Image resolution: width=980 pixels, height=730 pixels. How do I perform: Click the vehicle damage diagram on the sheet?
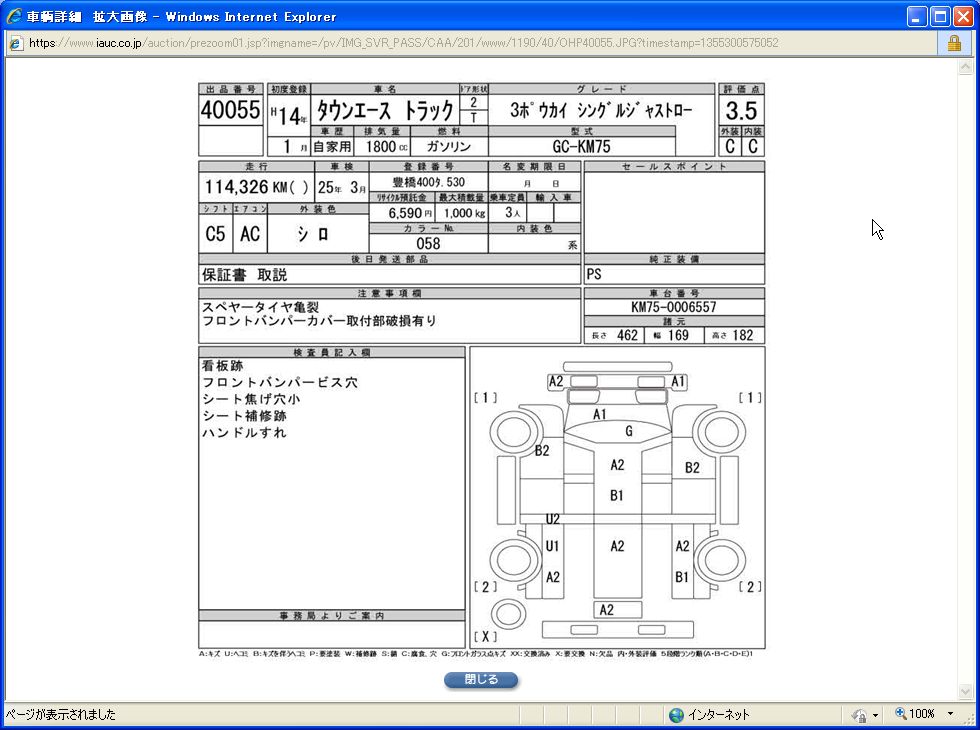(x=617, y=497)
